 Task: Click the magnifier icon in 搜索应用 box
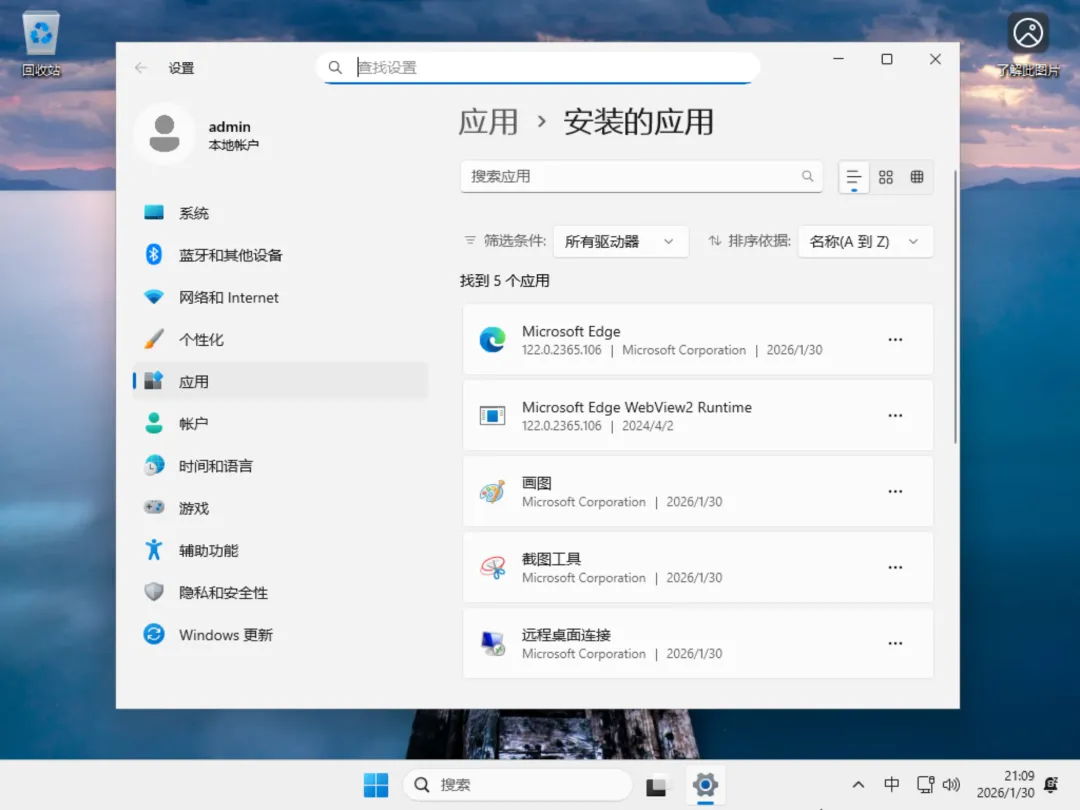click(x=807, y=176)
